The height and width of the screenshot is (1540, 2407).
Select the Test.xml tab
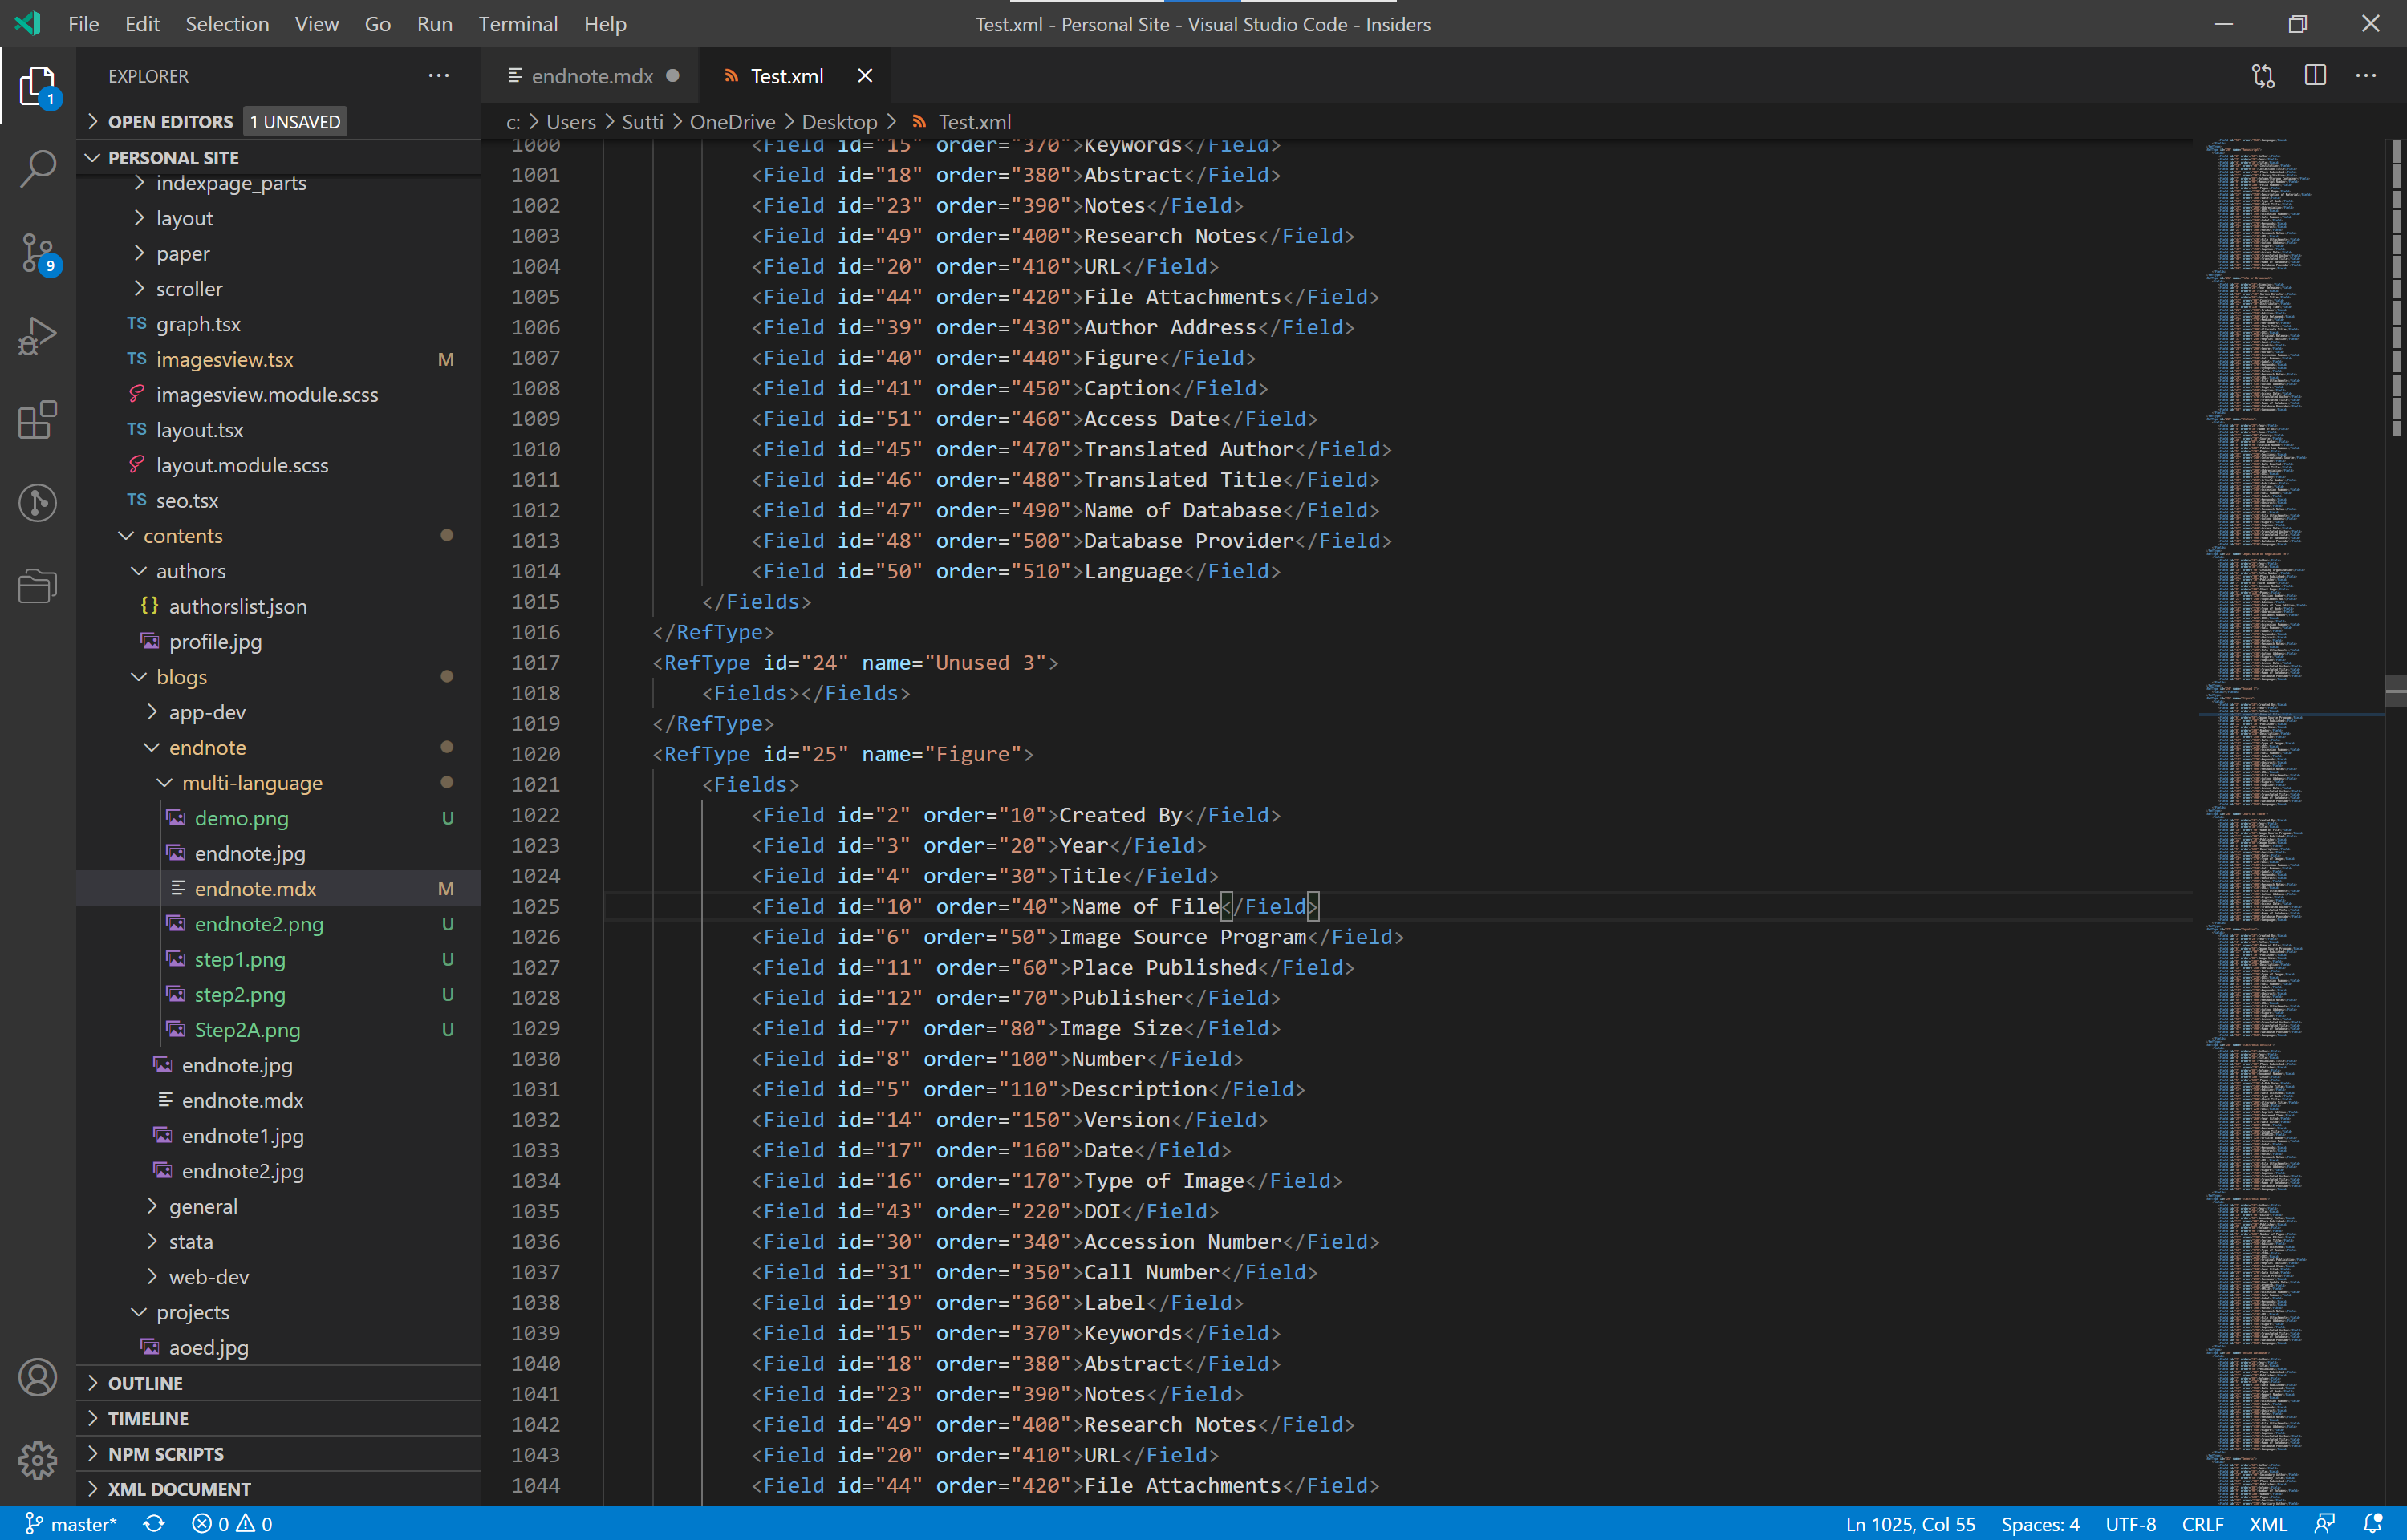pyautogui.click(x=786, y=76)
